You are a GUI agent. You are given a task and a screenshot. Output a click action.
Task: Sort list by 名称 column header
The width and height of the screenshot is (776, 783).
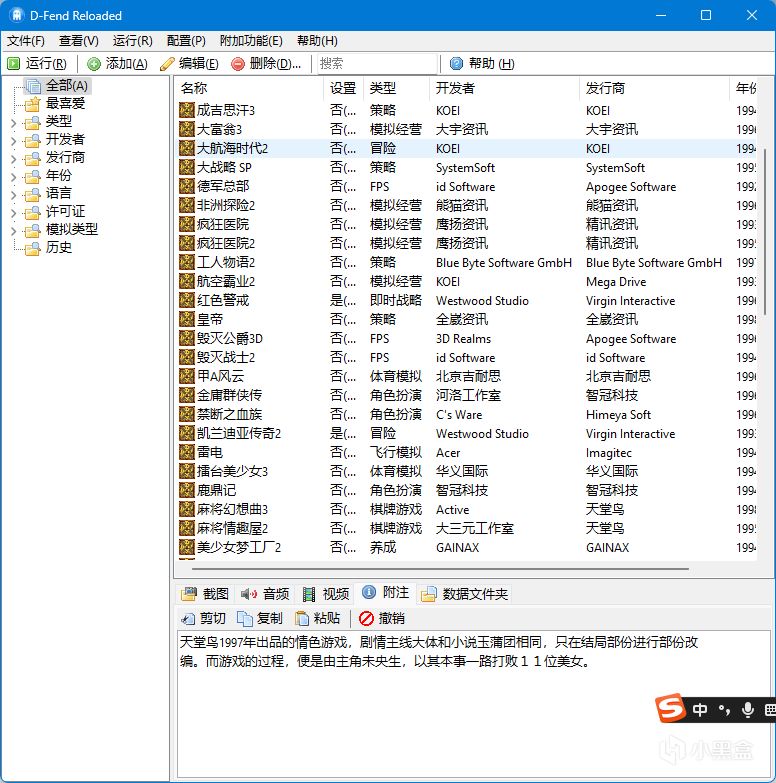249,88
